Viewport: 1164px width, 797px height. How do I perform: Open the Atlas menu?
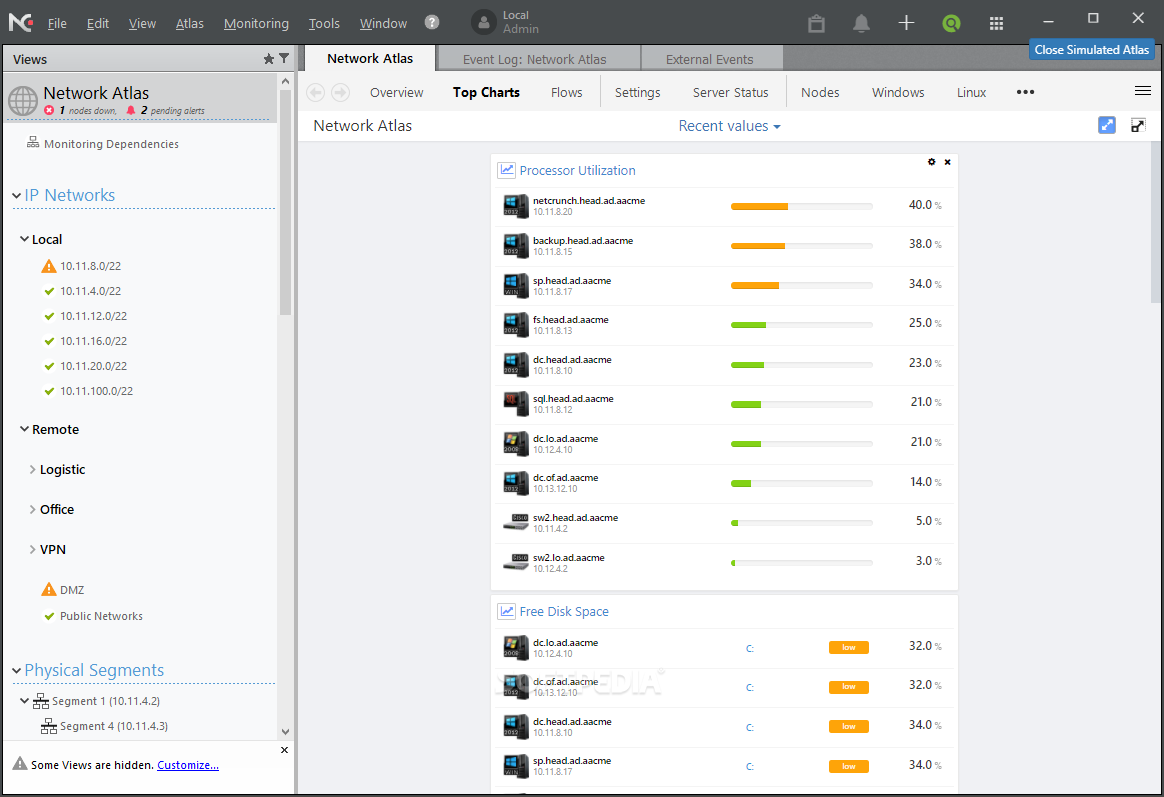tap(189, 23)
